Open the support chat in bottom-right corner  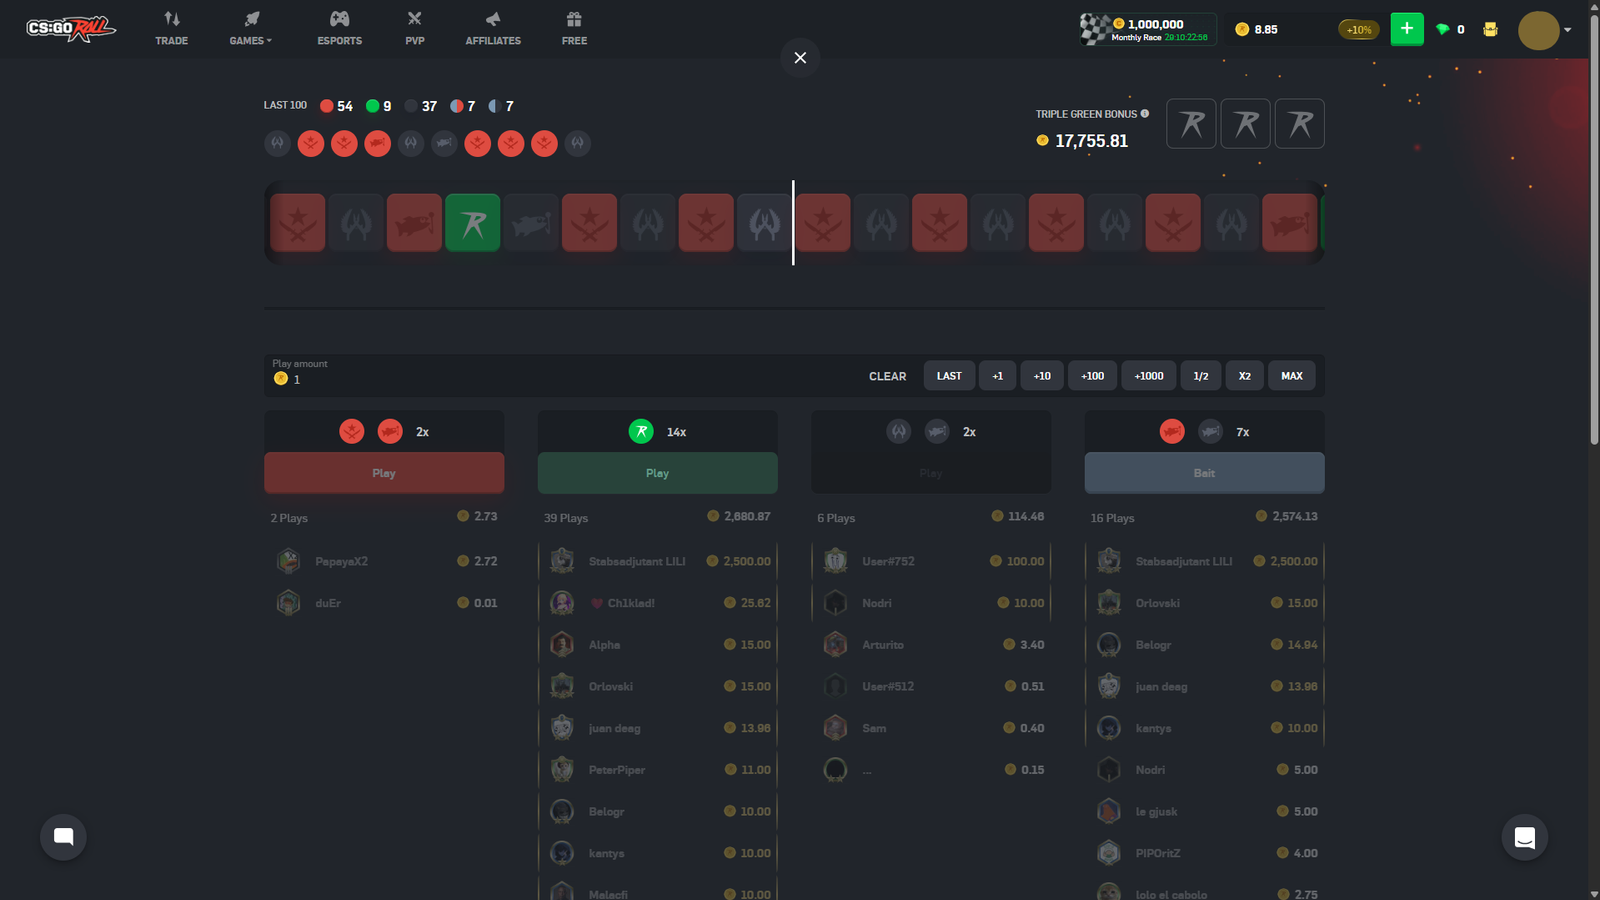(1524, 836)
